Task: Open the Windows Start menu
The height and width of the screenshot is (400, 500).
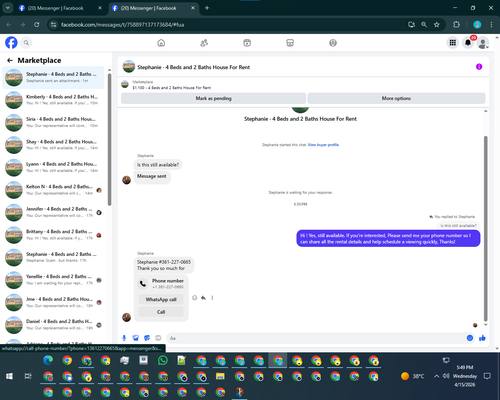Action: point(9,376)
